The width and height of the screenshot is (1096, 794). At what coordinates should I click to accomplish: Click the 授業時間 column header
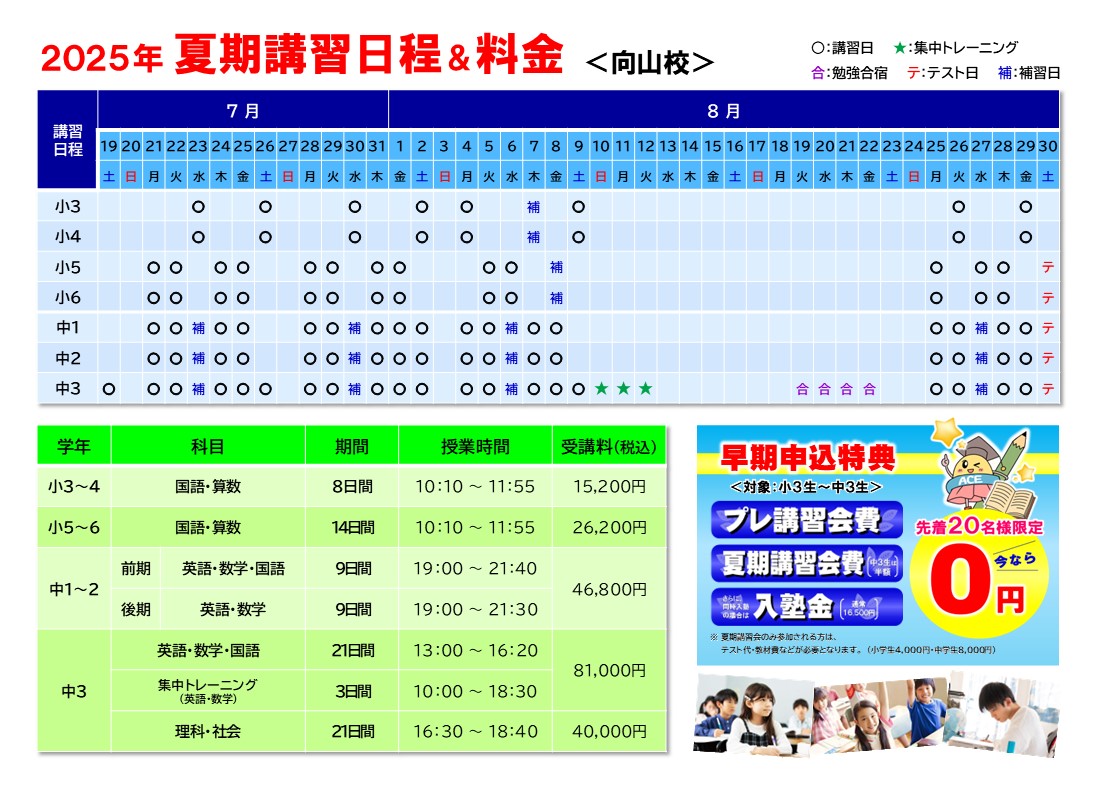(x=475, y=446)
